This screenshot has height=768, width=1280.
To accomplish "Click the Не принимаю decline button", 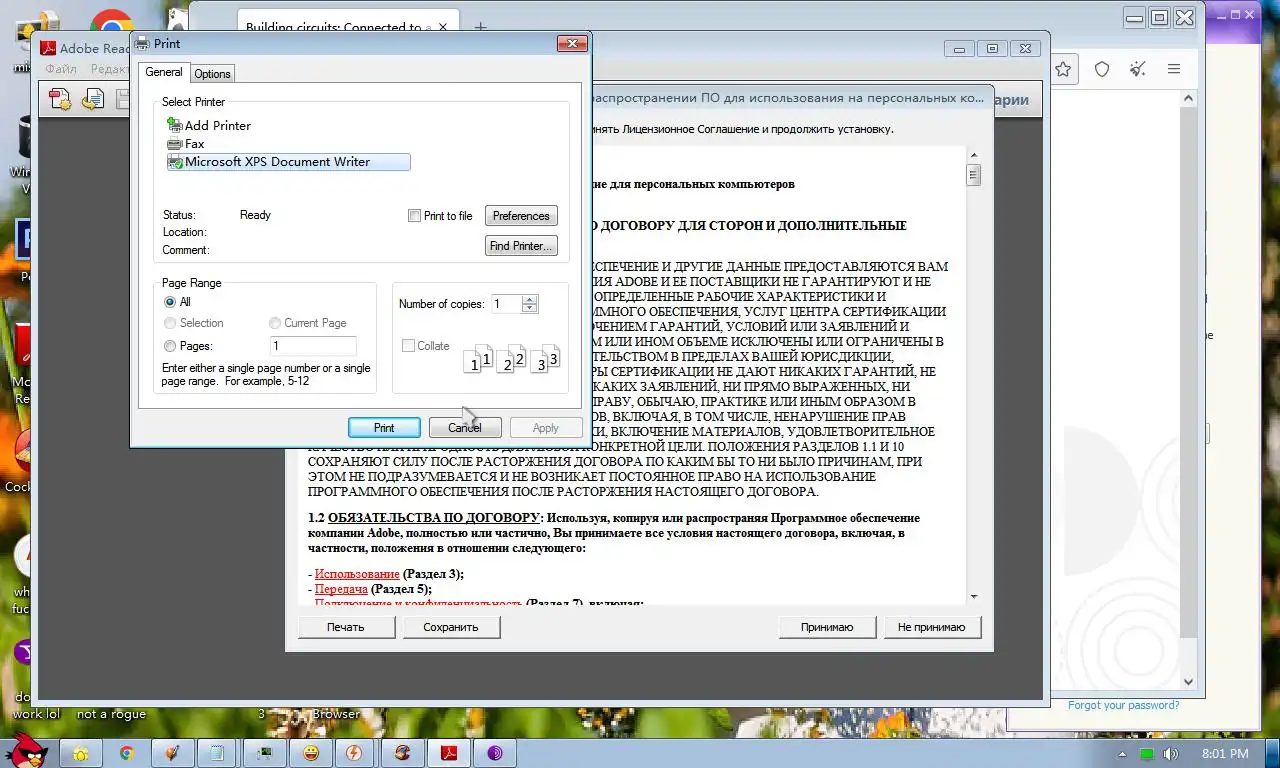I will point(932,627).
